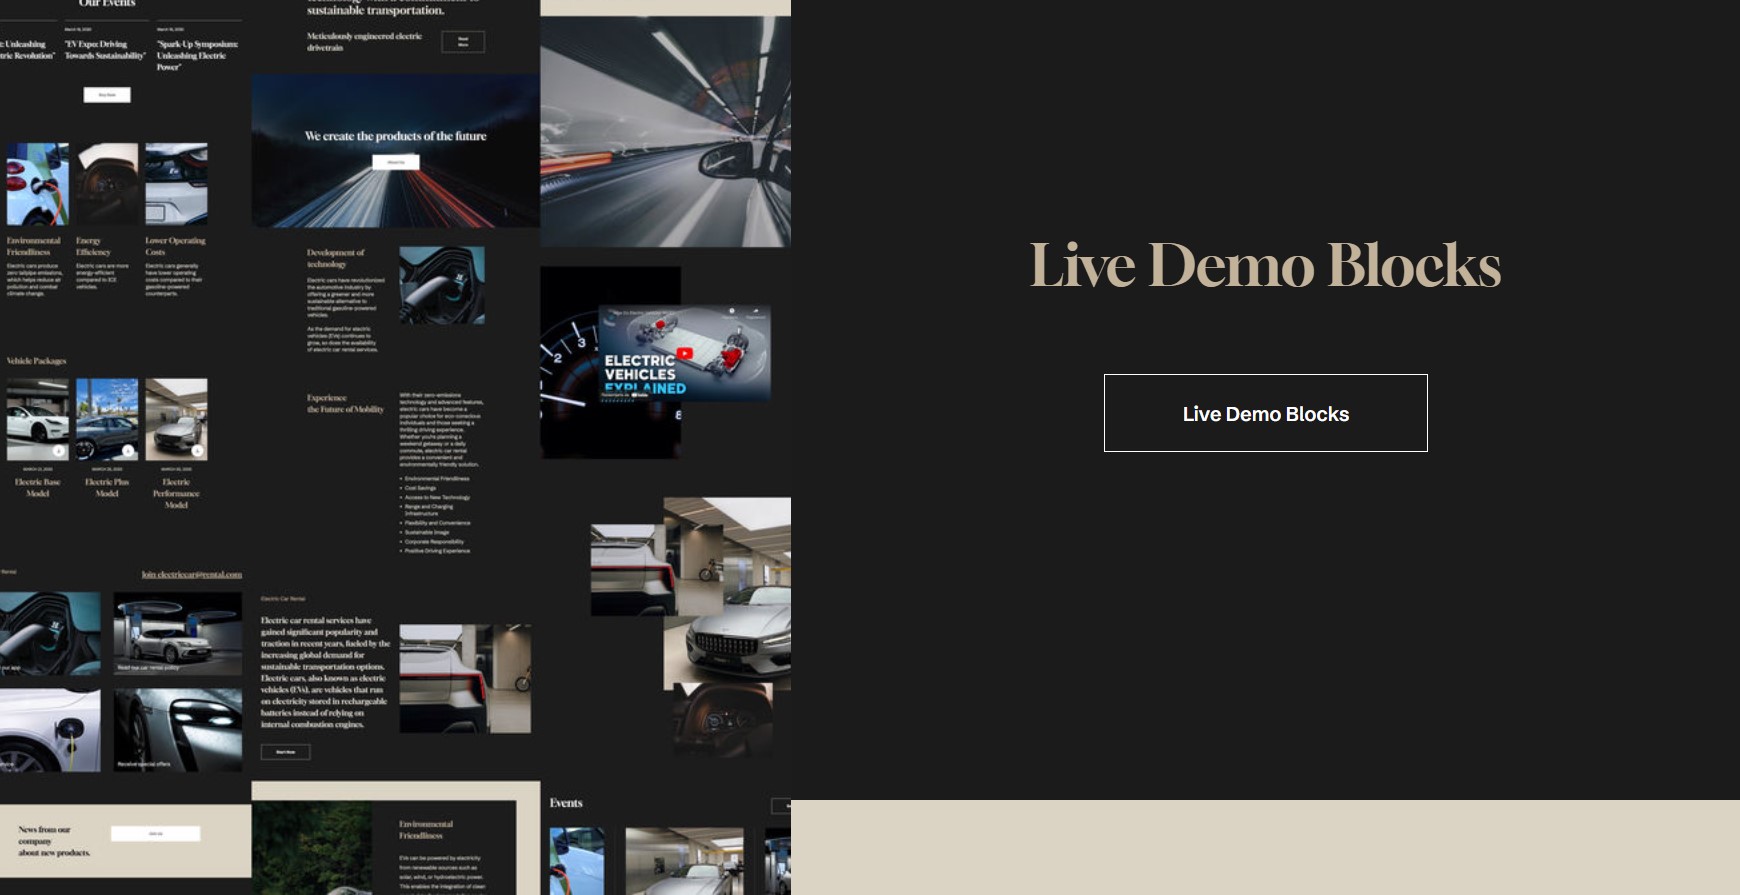Click the Watch later icon on the video
The image size is (1740, 895).
point(732,312)
